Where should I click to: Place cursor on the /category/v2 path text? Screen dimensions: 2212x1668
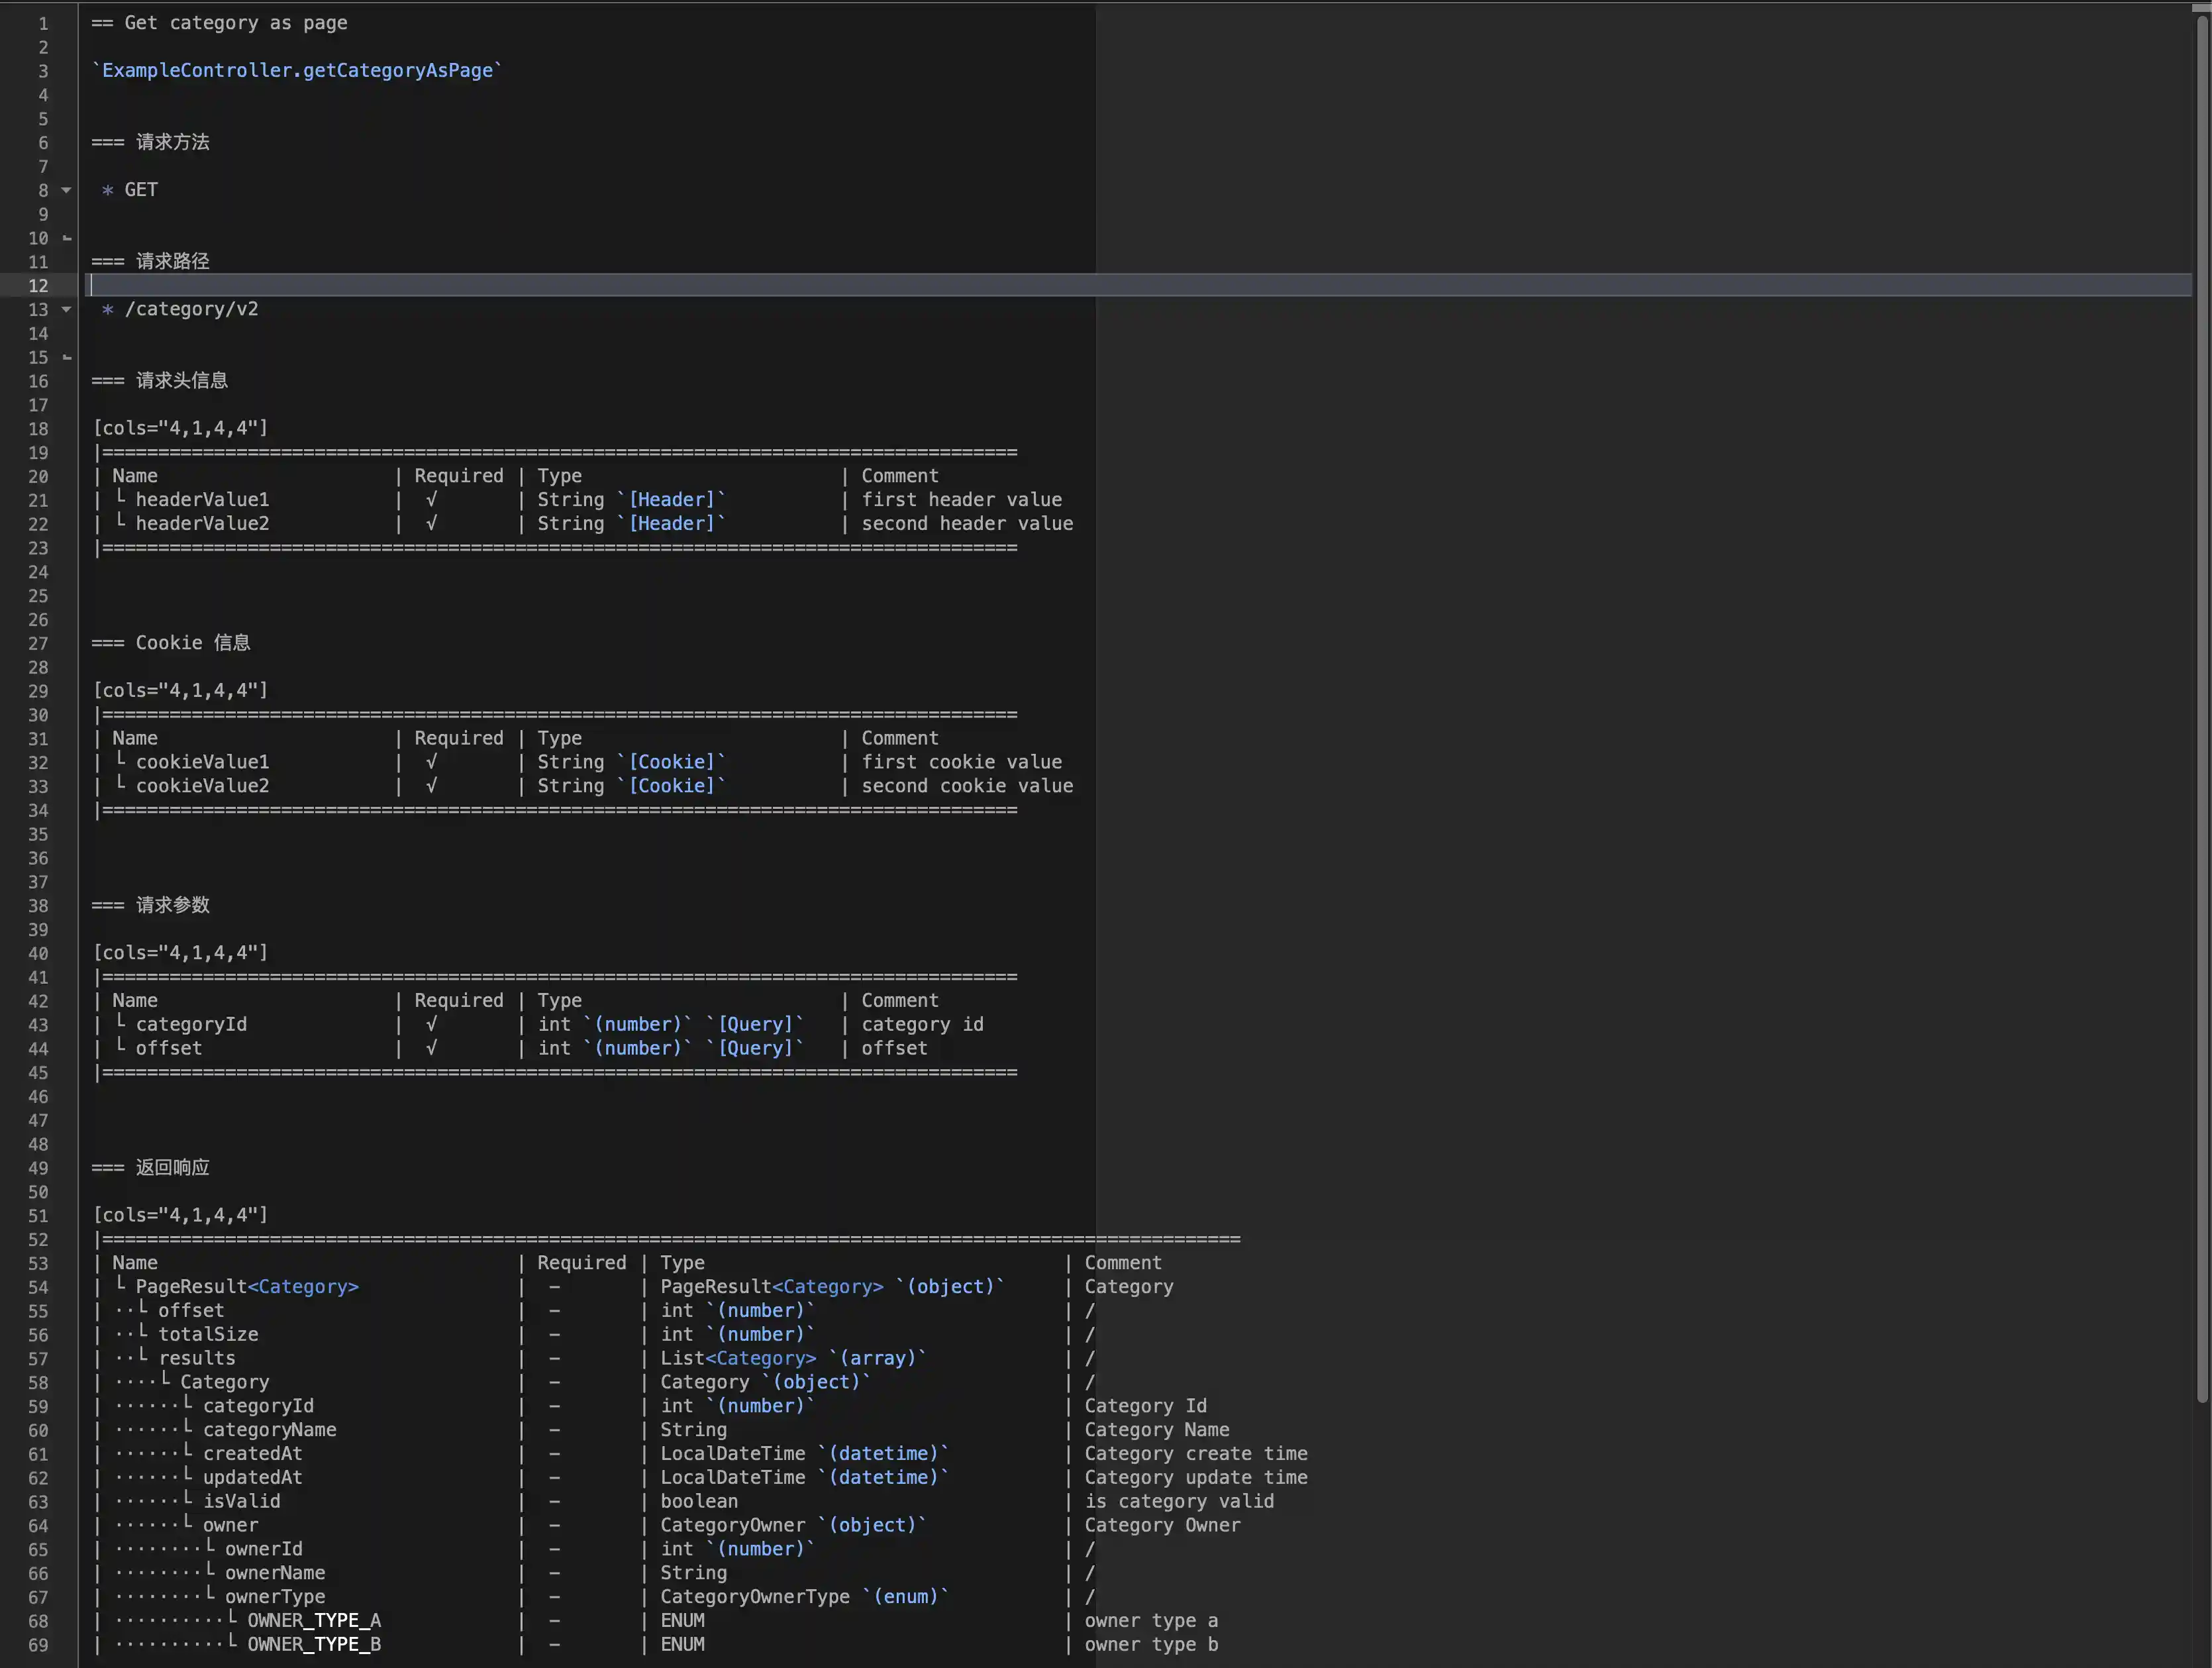(191, 309)
